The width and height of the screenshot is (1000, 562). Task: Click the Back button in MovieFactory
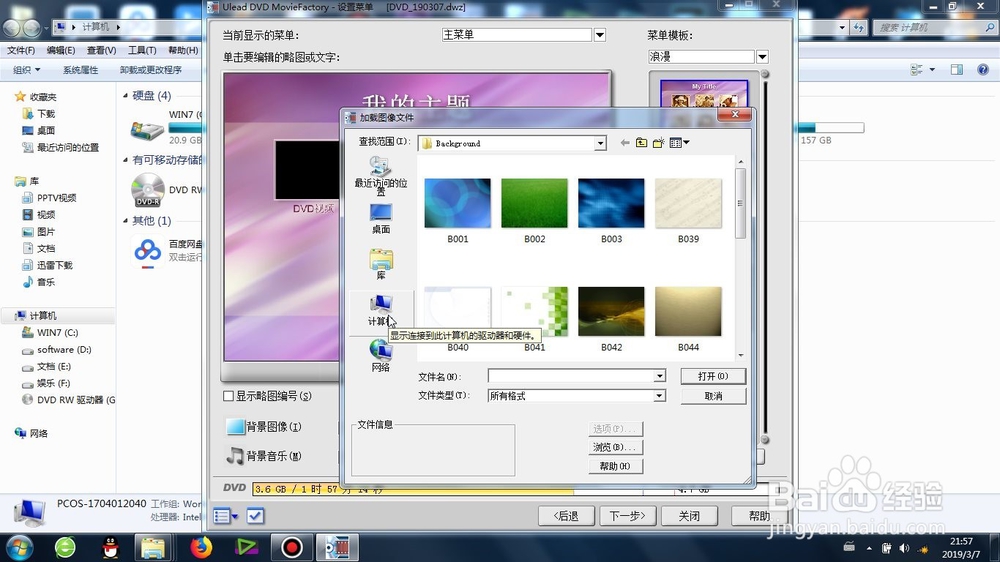tap(566, 515)
